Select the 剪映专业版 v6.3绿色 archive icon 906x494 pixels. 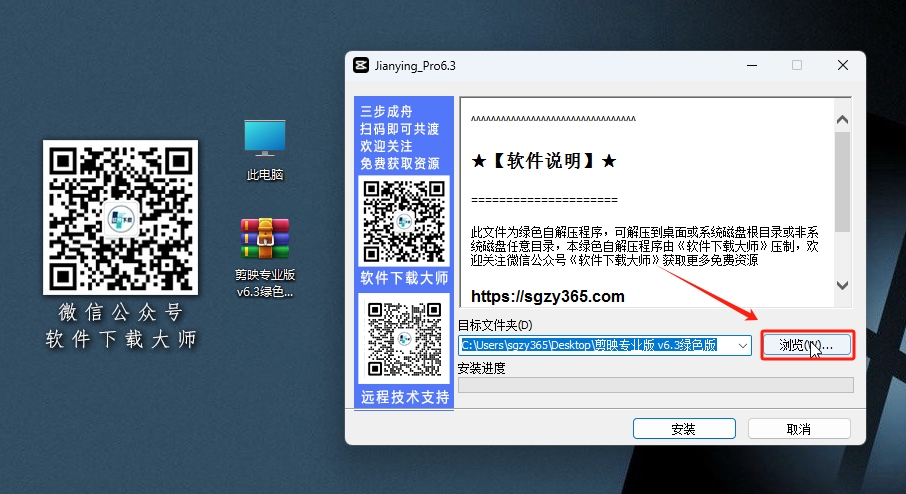pyautogui.click(x=265, y=257)
